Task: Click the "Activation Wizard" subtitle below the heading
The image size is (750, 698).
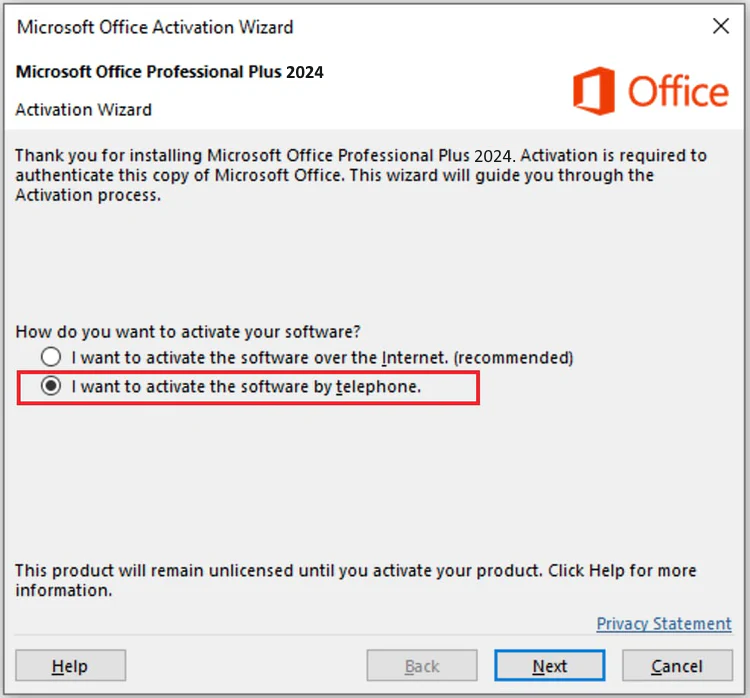Action: pos(84,109)
